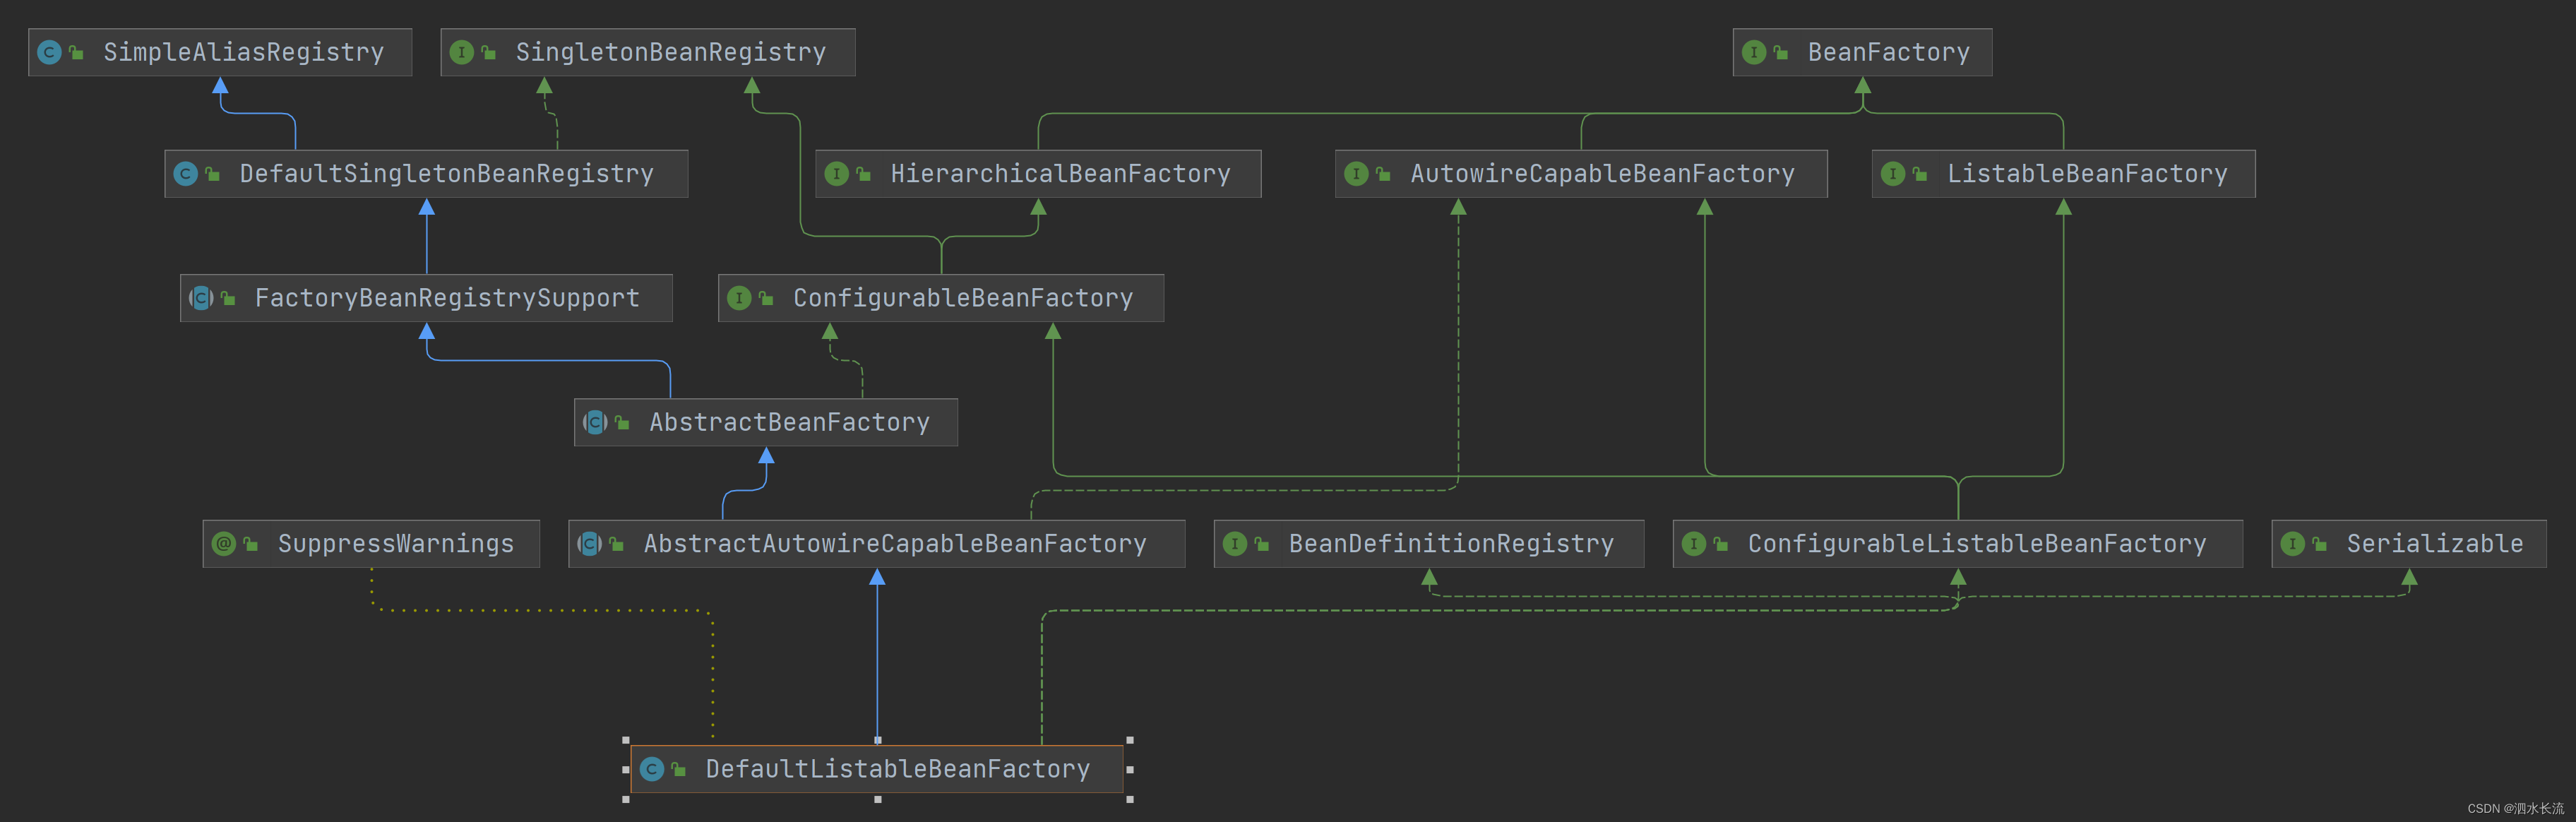Click the public lock icon on AbstractBeanFactory
The width and height of the screenshot is (2576, 822).
(x=622, y=423)
